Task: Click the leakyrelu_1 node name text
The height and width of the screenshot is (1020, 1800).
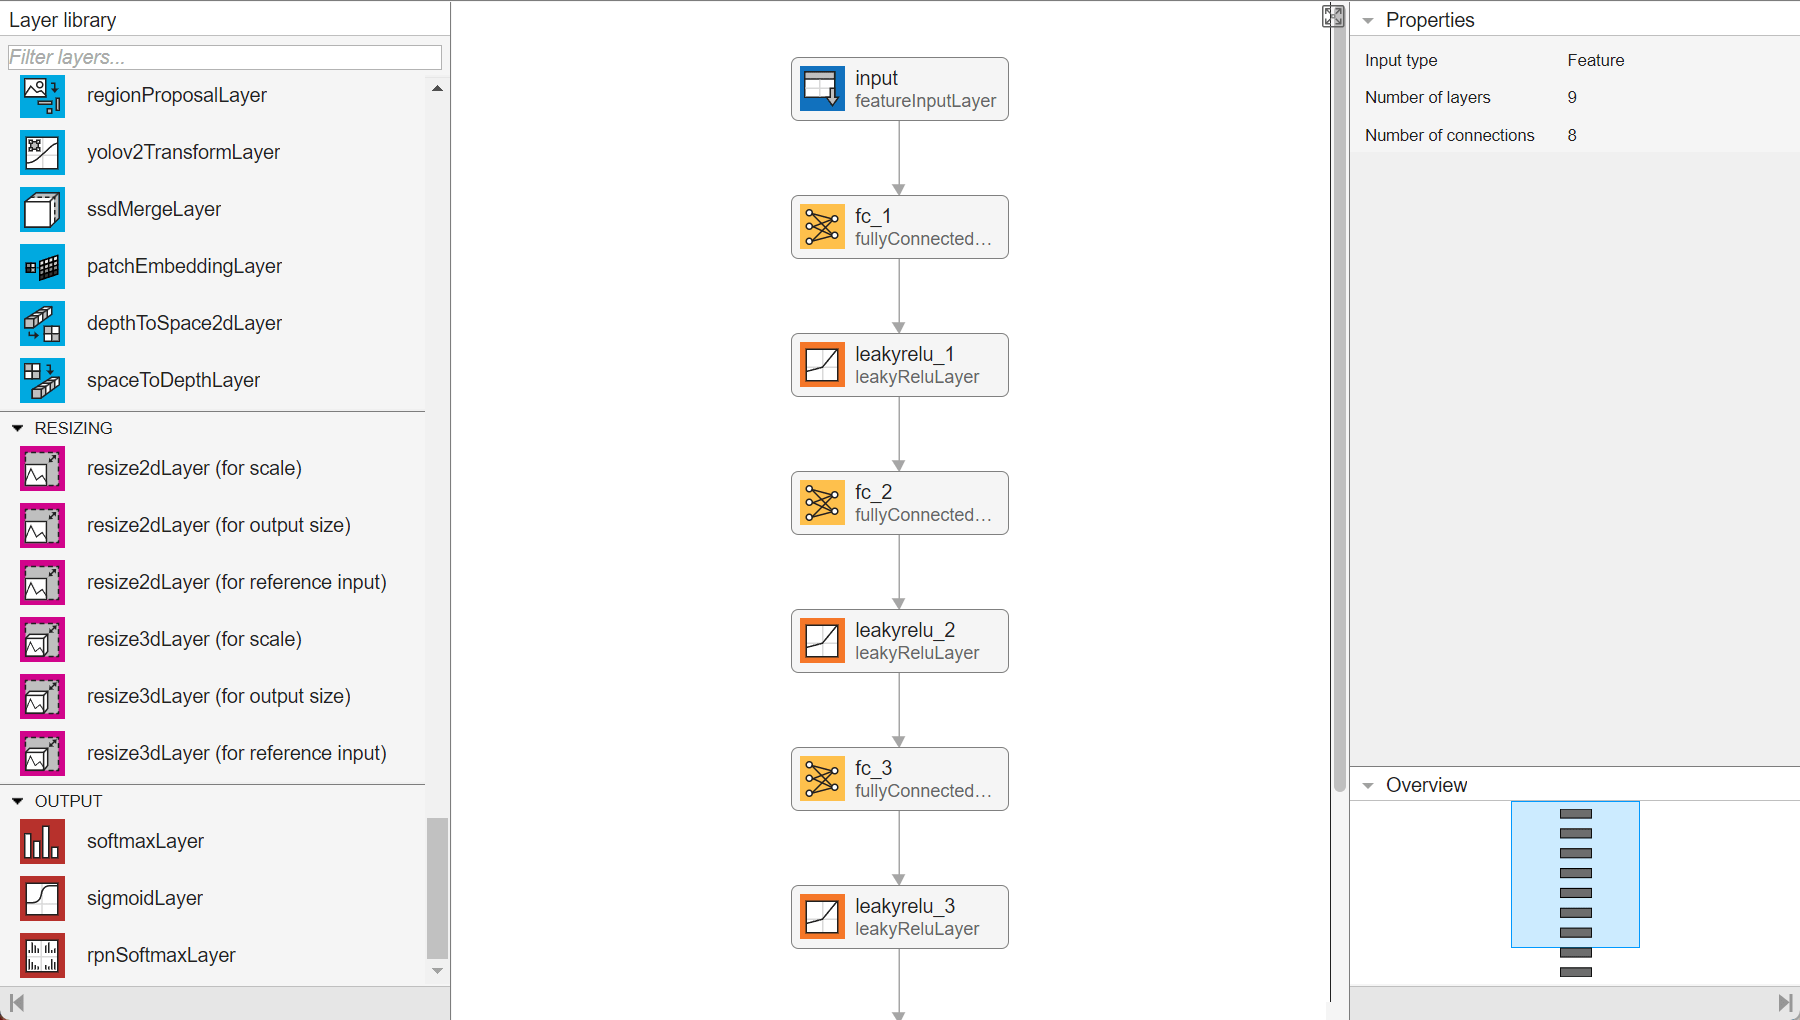Action: tap(905, 354)
